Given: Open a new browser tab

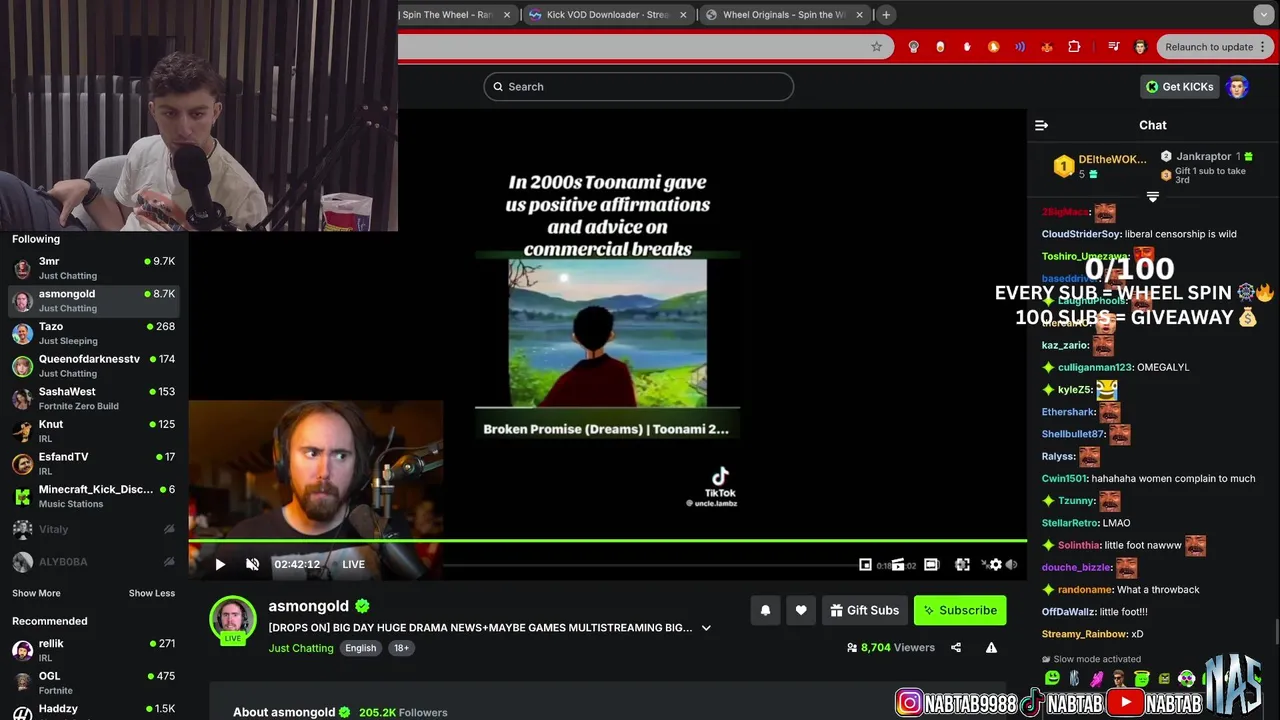Looking at the screenshot, I should point(886,15).
